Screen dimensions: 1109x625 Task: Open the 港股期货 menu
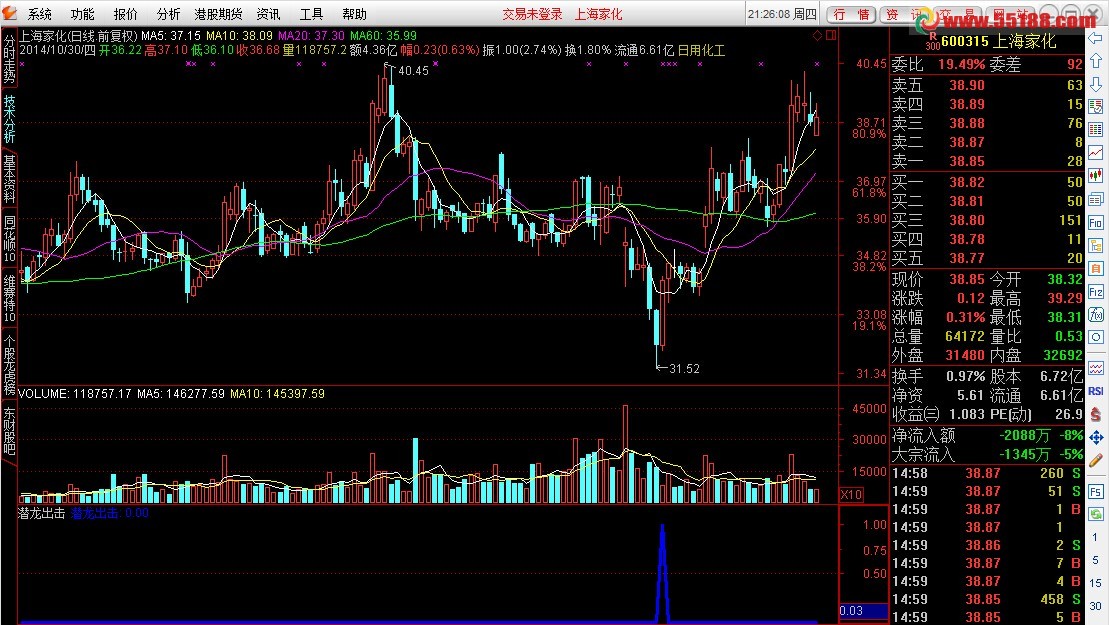coord(219,14)
